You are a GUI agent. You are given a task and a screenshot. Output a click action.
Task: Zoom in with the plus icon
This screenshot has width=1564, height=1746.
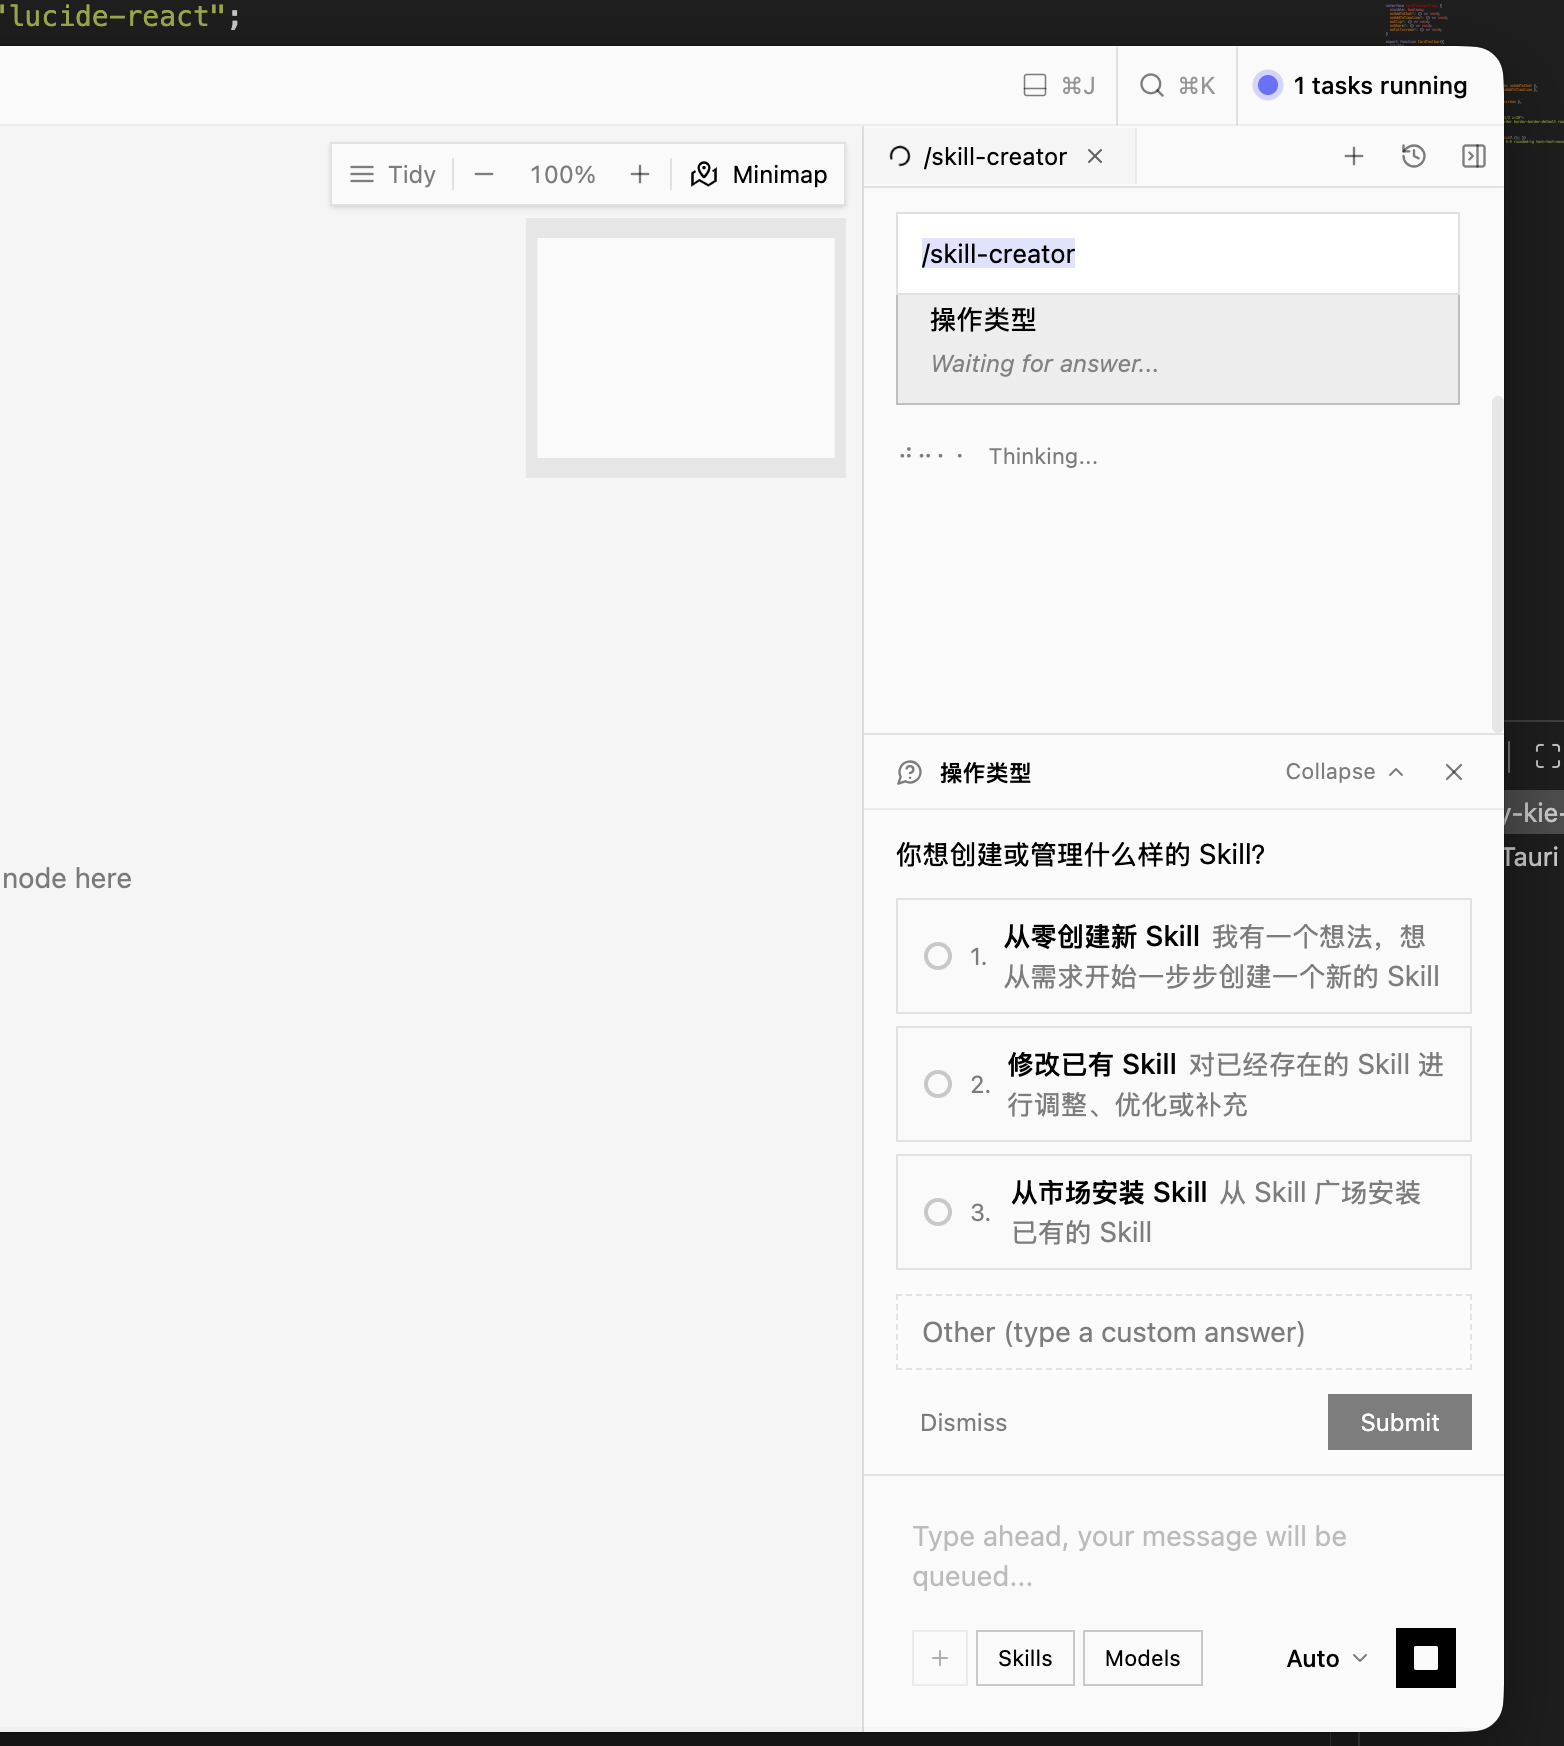click(640, 174)
